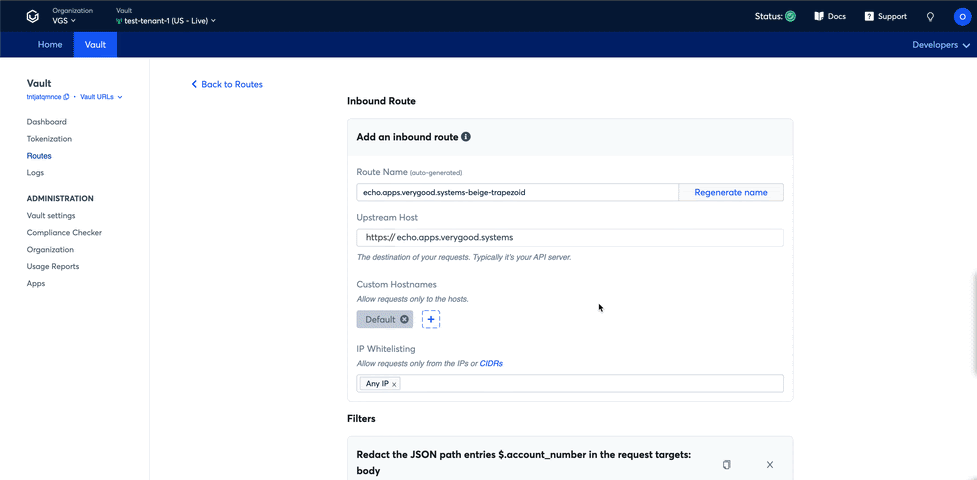The width and height of the screenshot is (977, 480).
Task: Click the IP Whitelisting input field
Action: click(x=570, y=383)
